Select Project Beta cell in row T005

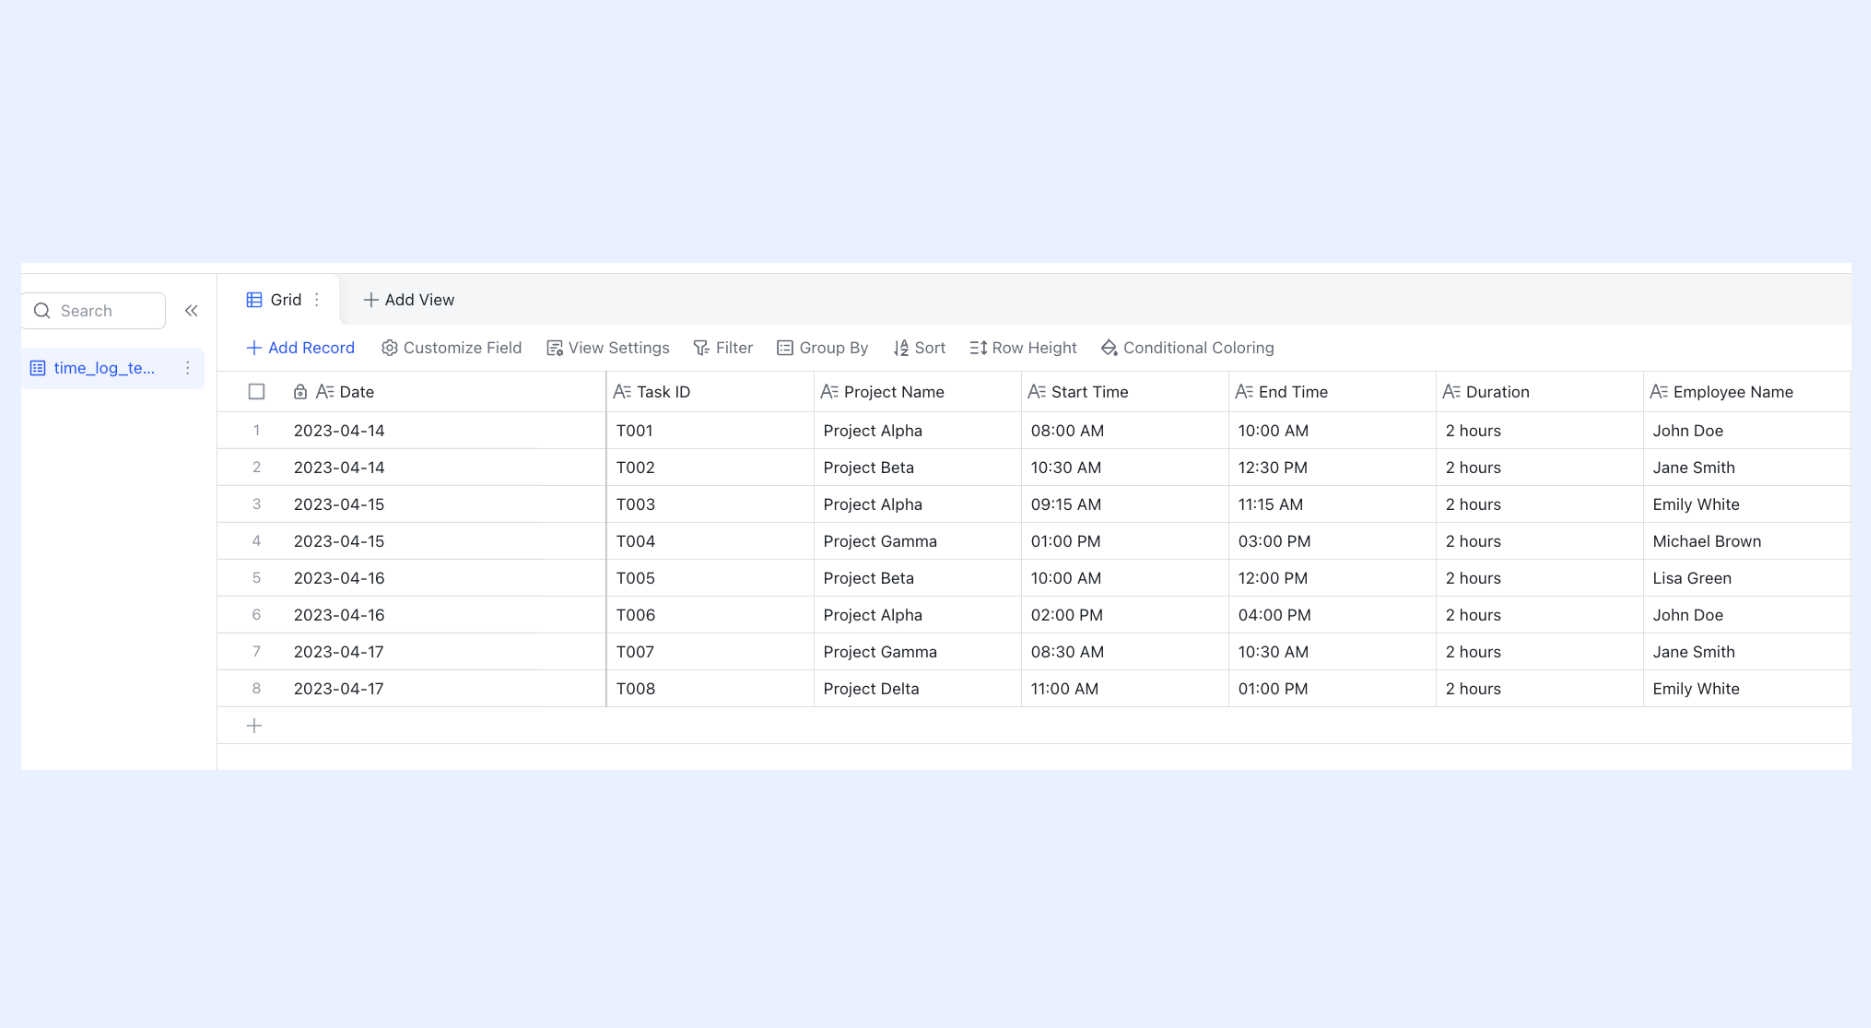(918, 578)
